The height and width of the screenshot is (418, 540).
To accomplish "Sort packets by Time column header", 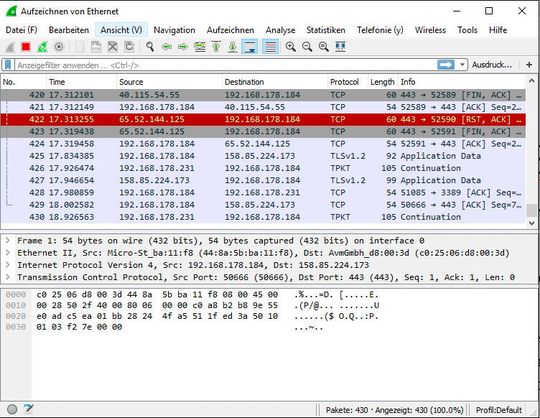I will pos(81,82).
